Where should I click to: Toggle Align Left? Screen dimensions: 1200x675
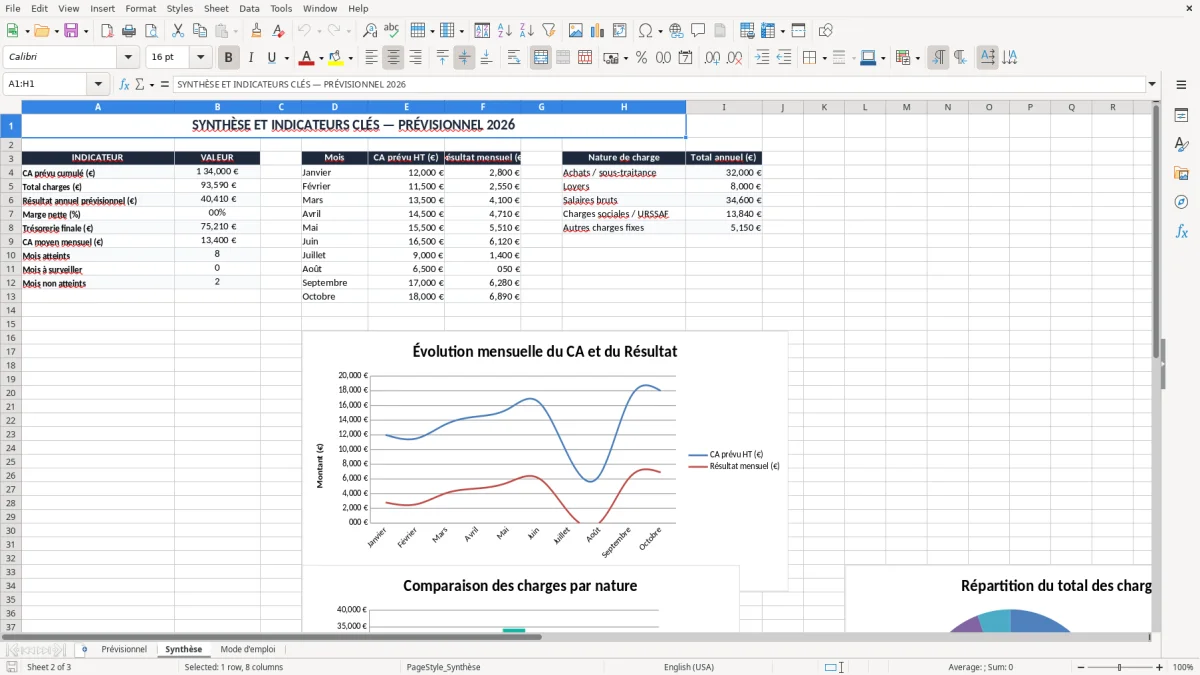click(x=372, y=58)
